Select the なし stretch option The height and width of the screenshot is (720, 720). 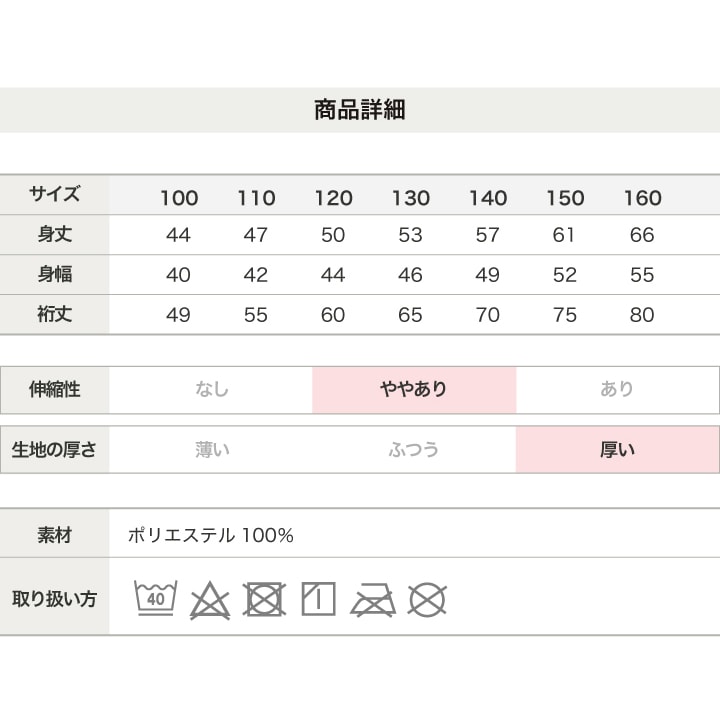[x=211, y=390]
